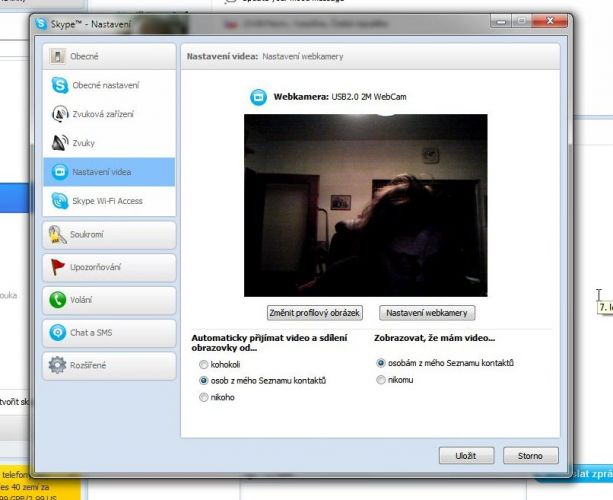Image resolution: width=613 pixels, height=500 pixels.
Task: Open Obecné nastavení settings page
Action: click(x=109, y=85)
